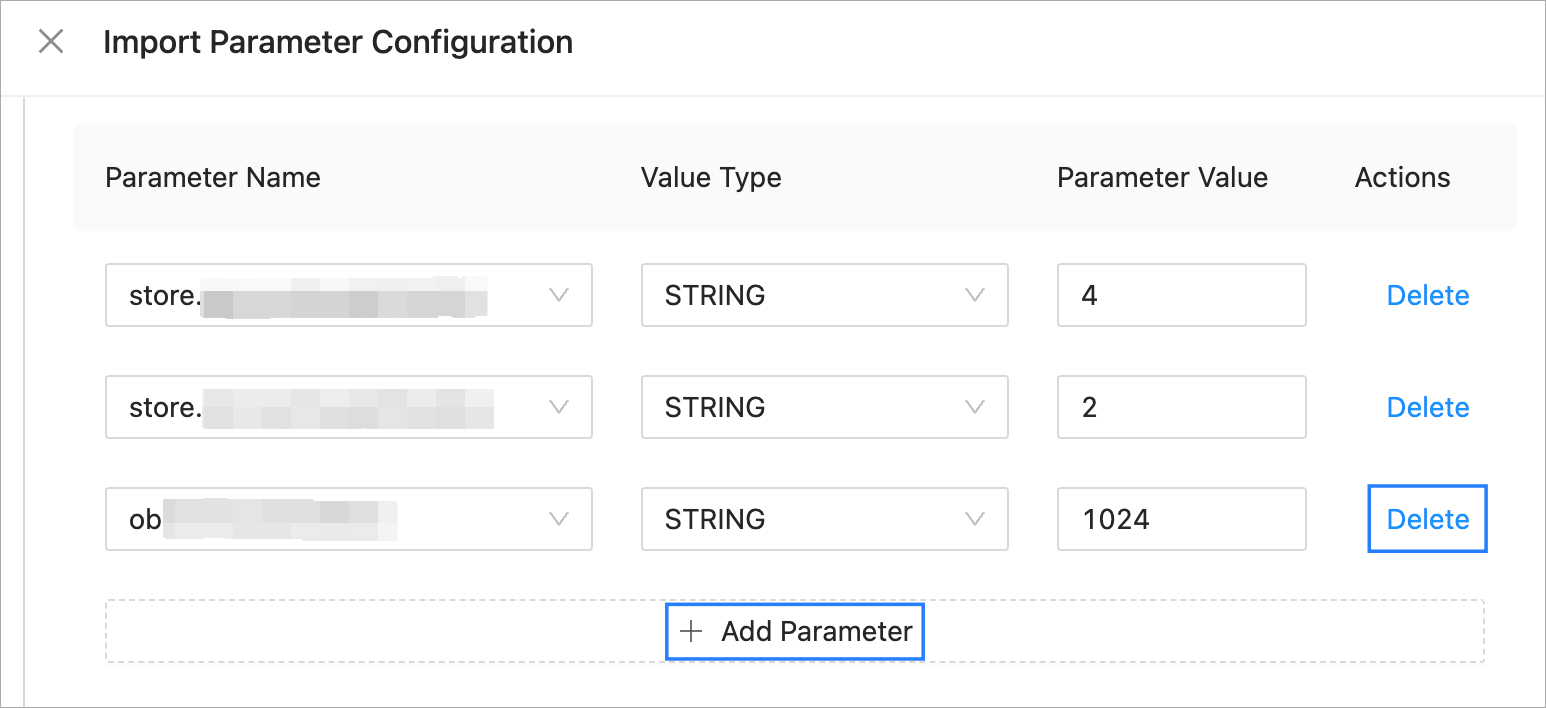
Task: Click the Parameter Name column header
Action: pyautogui.click(x=213, y=178)
